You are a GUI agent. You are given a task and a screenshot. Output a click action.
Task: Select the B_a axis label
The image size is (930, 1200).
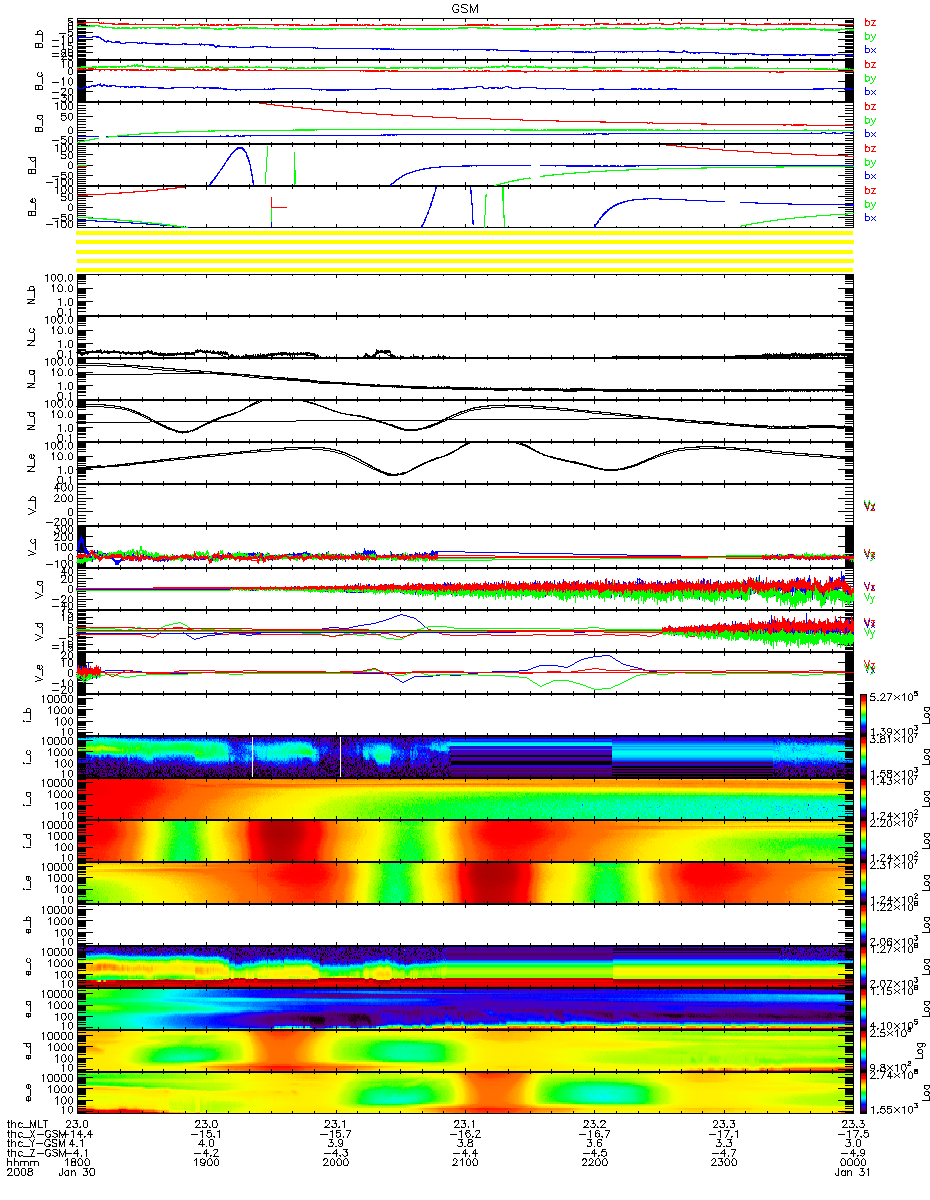coord(41,123)
